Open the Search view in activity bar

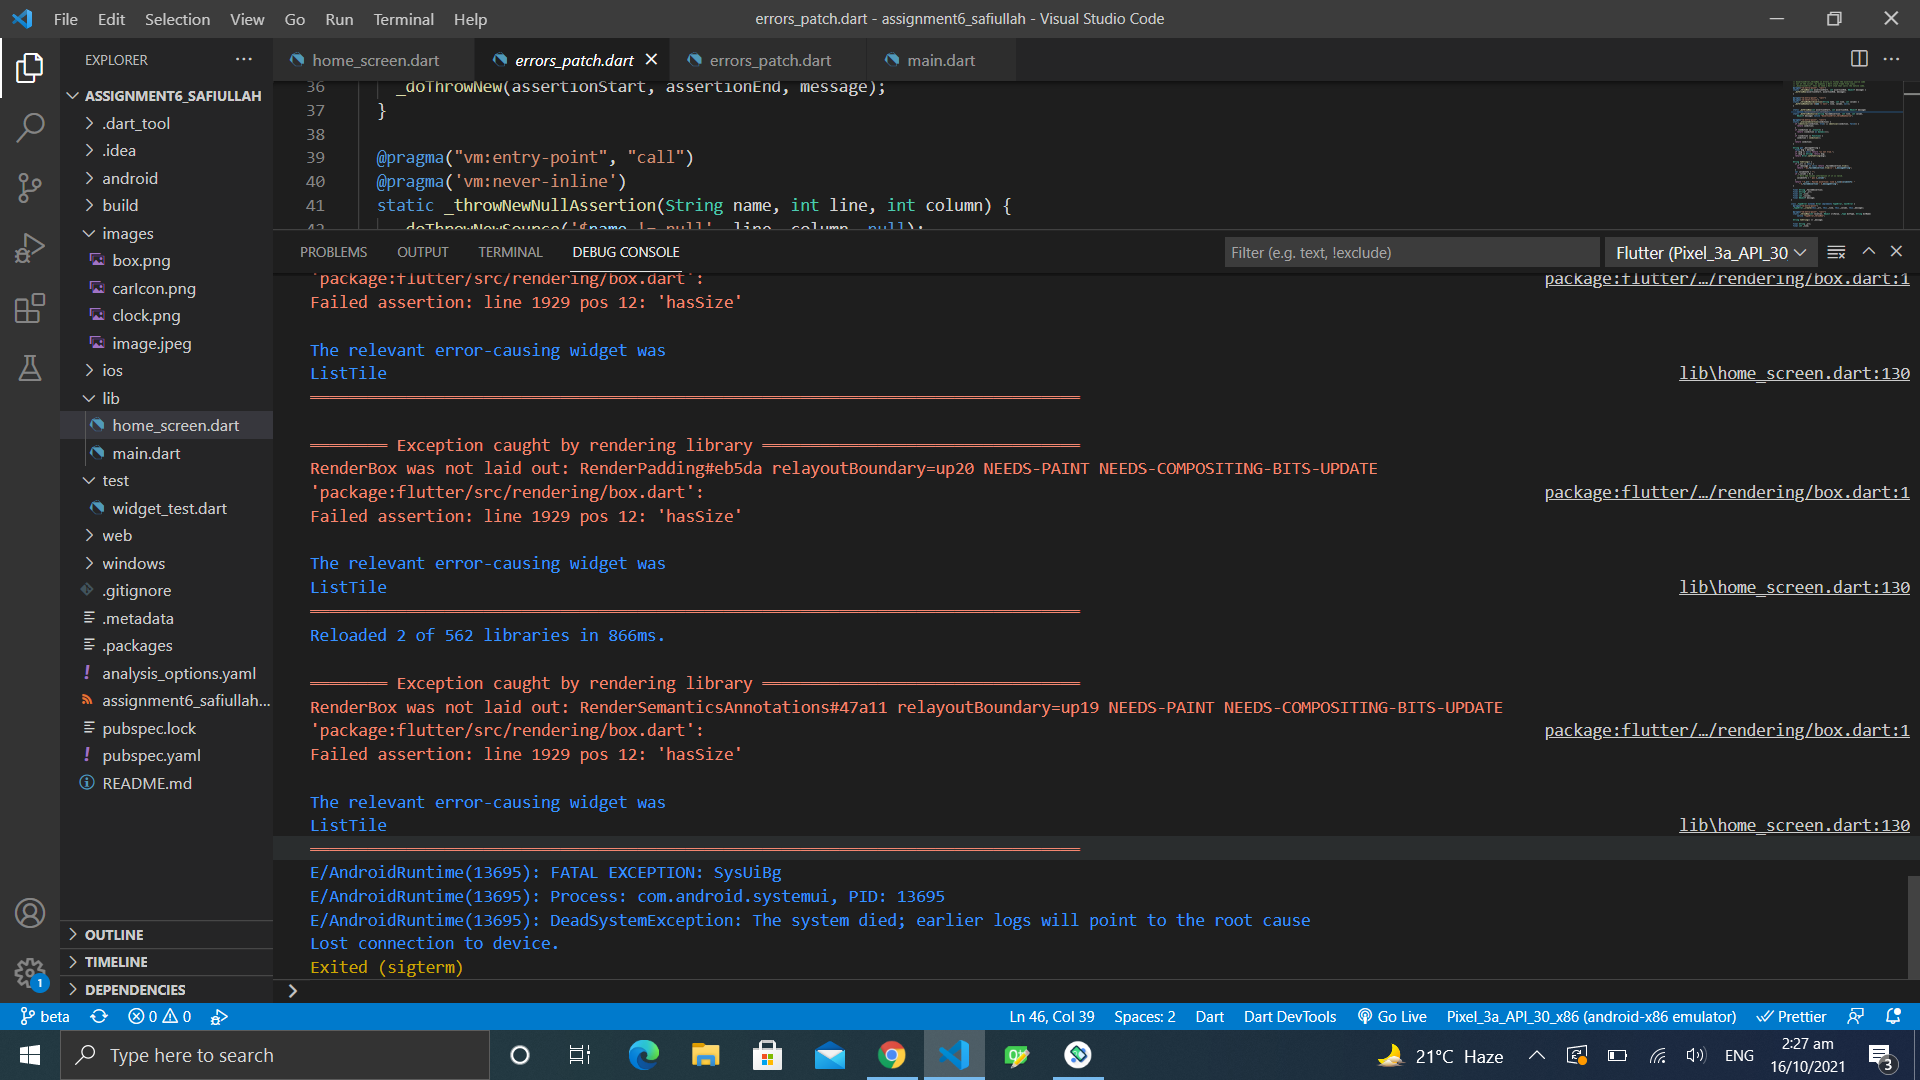tap(30, 127)
